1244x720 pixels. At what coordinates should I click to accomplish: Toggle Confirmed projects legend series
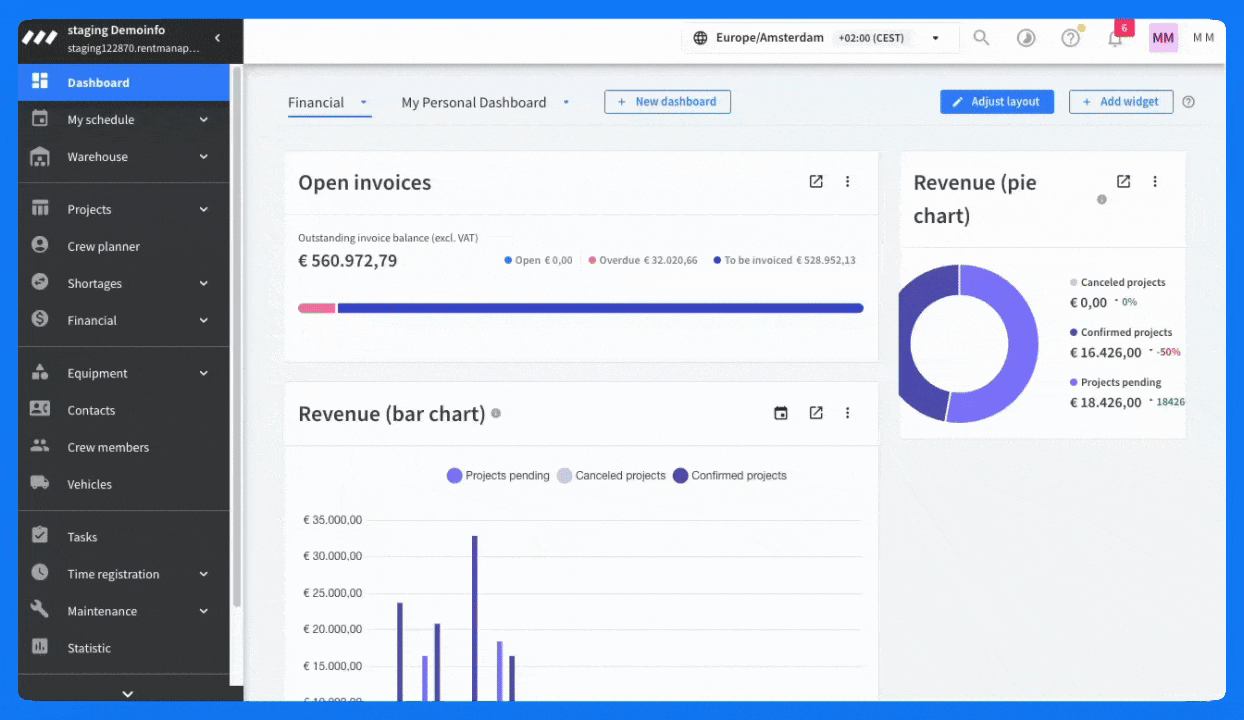(x=730, y=476)
